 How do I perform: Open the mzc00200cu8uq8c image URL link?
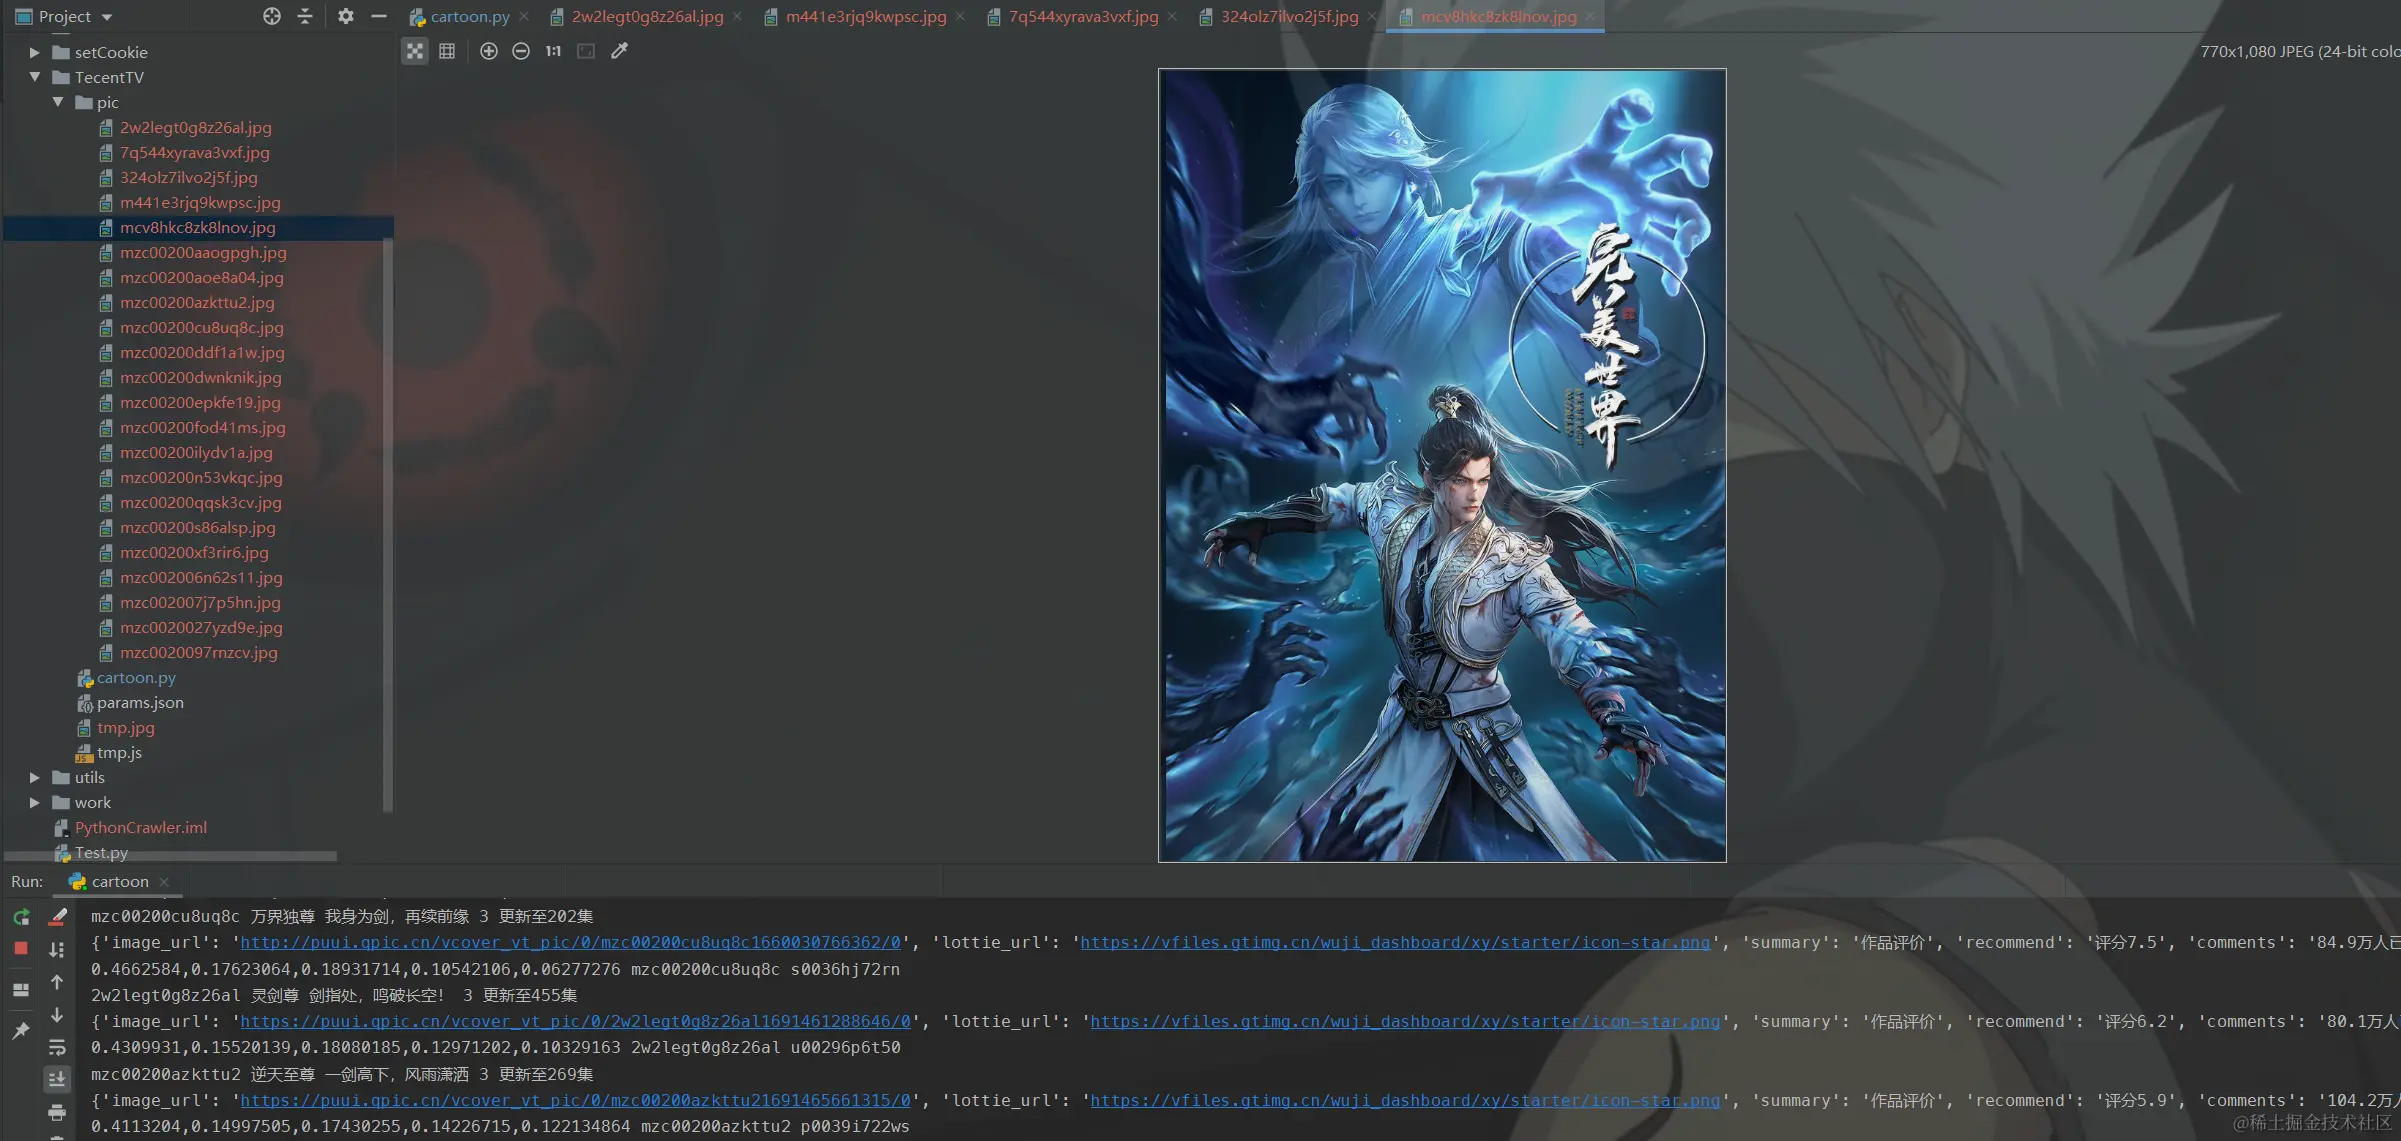[x=570, y=943]
